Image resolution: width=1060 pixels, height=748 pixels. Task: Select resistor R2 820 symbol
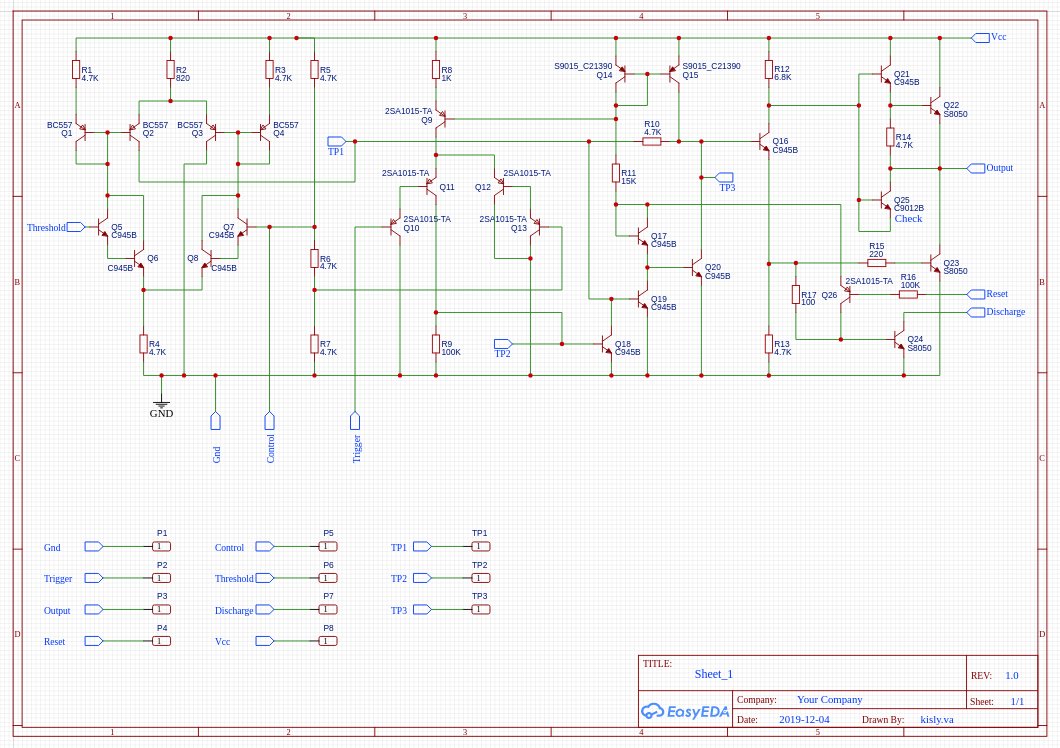coord(170,70)
